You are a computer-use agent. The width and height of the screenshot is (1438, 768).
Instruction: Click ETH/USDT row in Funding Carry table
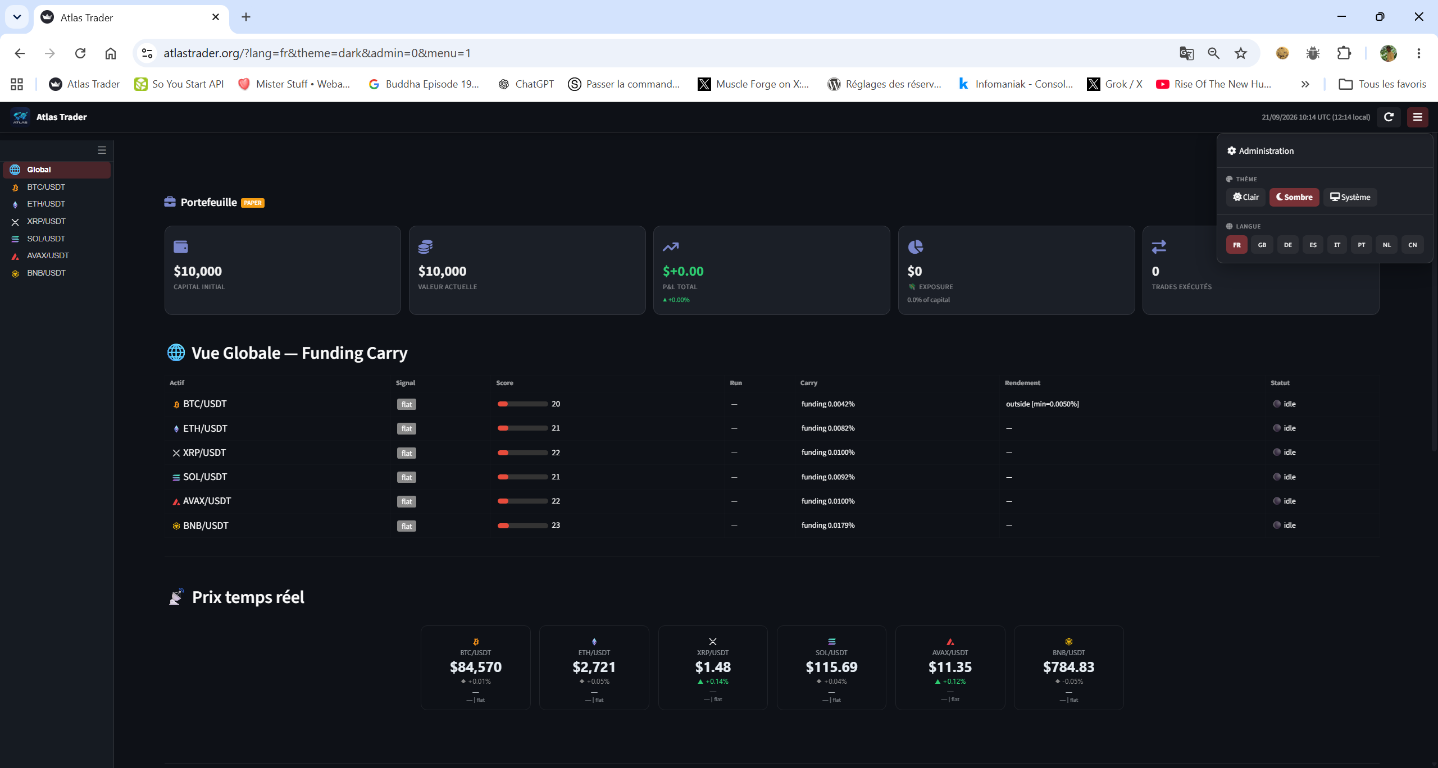[x=772, y=428]
